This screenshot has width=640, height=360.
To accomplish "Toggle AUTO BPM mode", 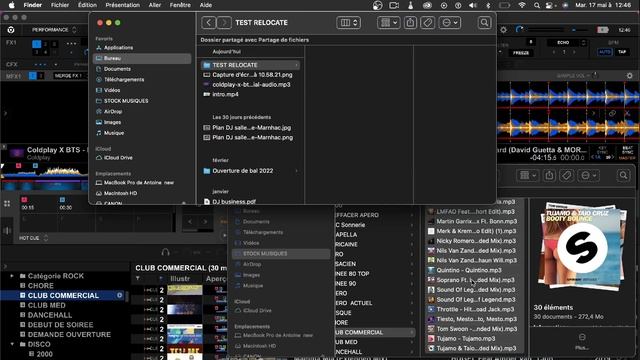I will [605, 52].
